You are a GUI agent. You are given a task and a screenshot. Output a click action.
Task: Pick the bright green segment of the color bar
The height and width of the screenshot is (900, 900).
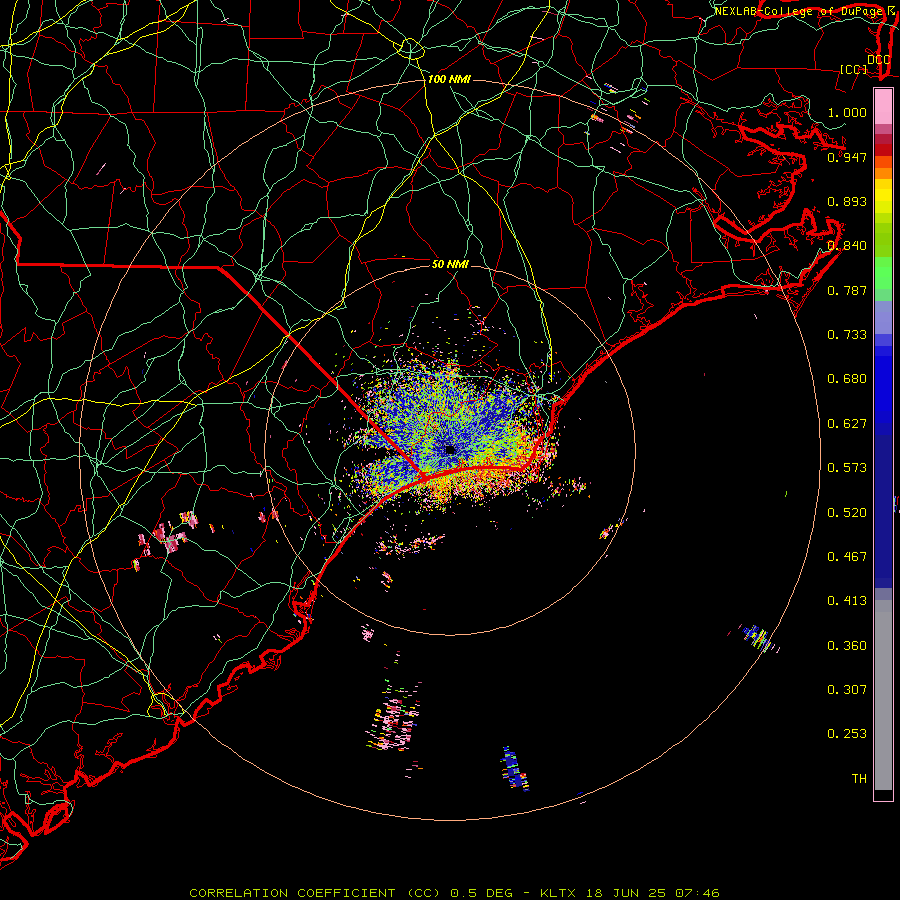(x=883, y=273)
